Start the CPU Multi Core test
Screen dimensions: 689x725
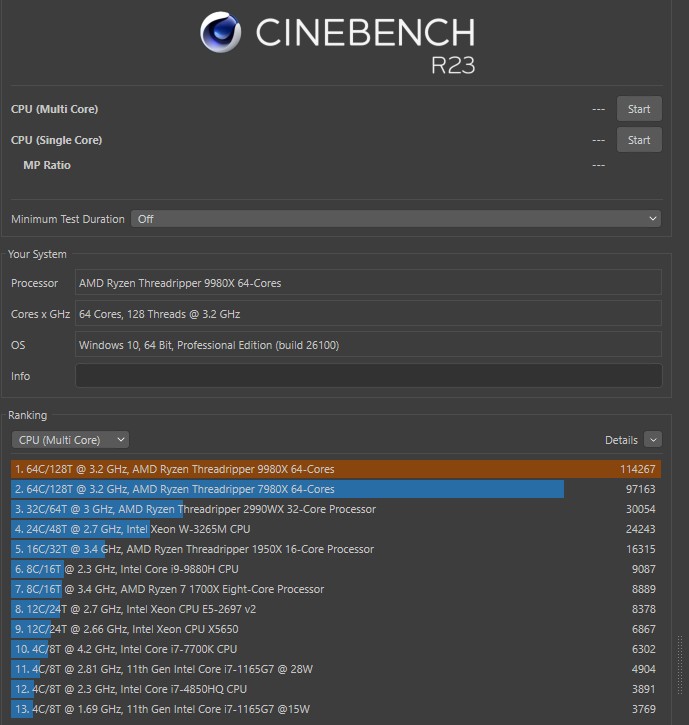[x=639, y=109]
